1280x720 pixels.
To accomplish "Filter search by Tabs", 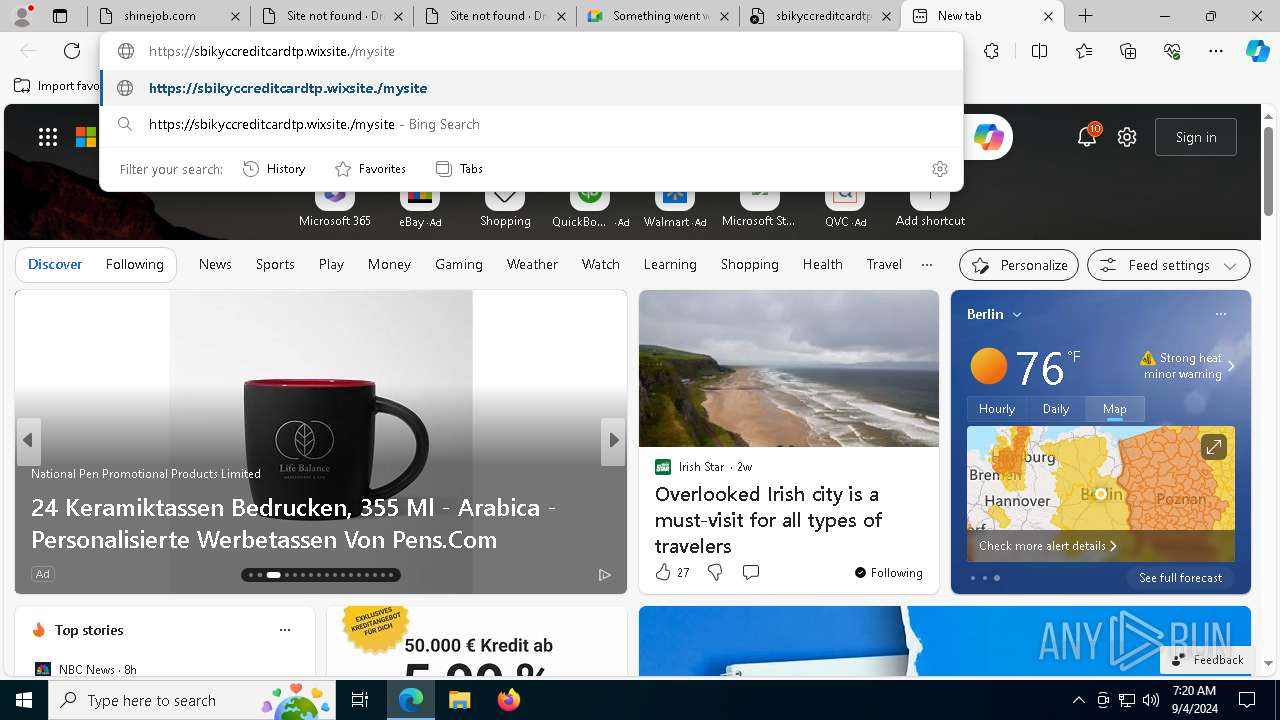I will click(459, 169).
